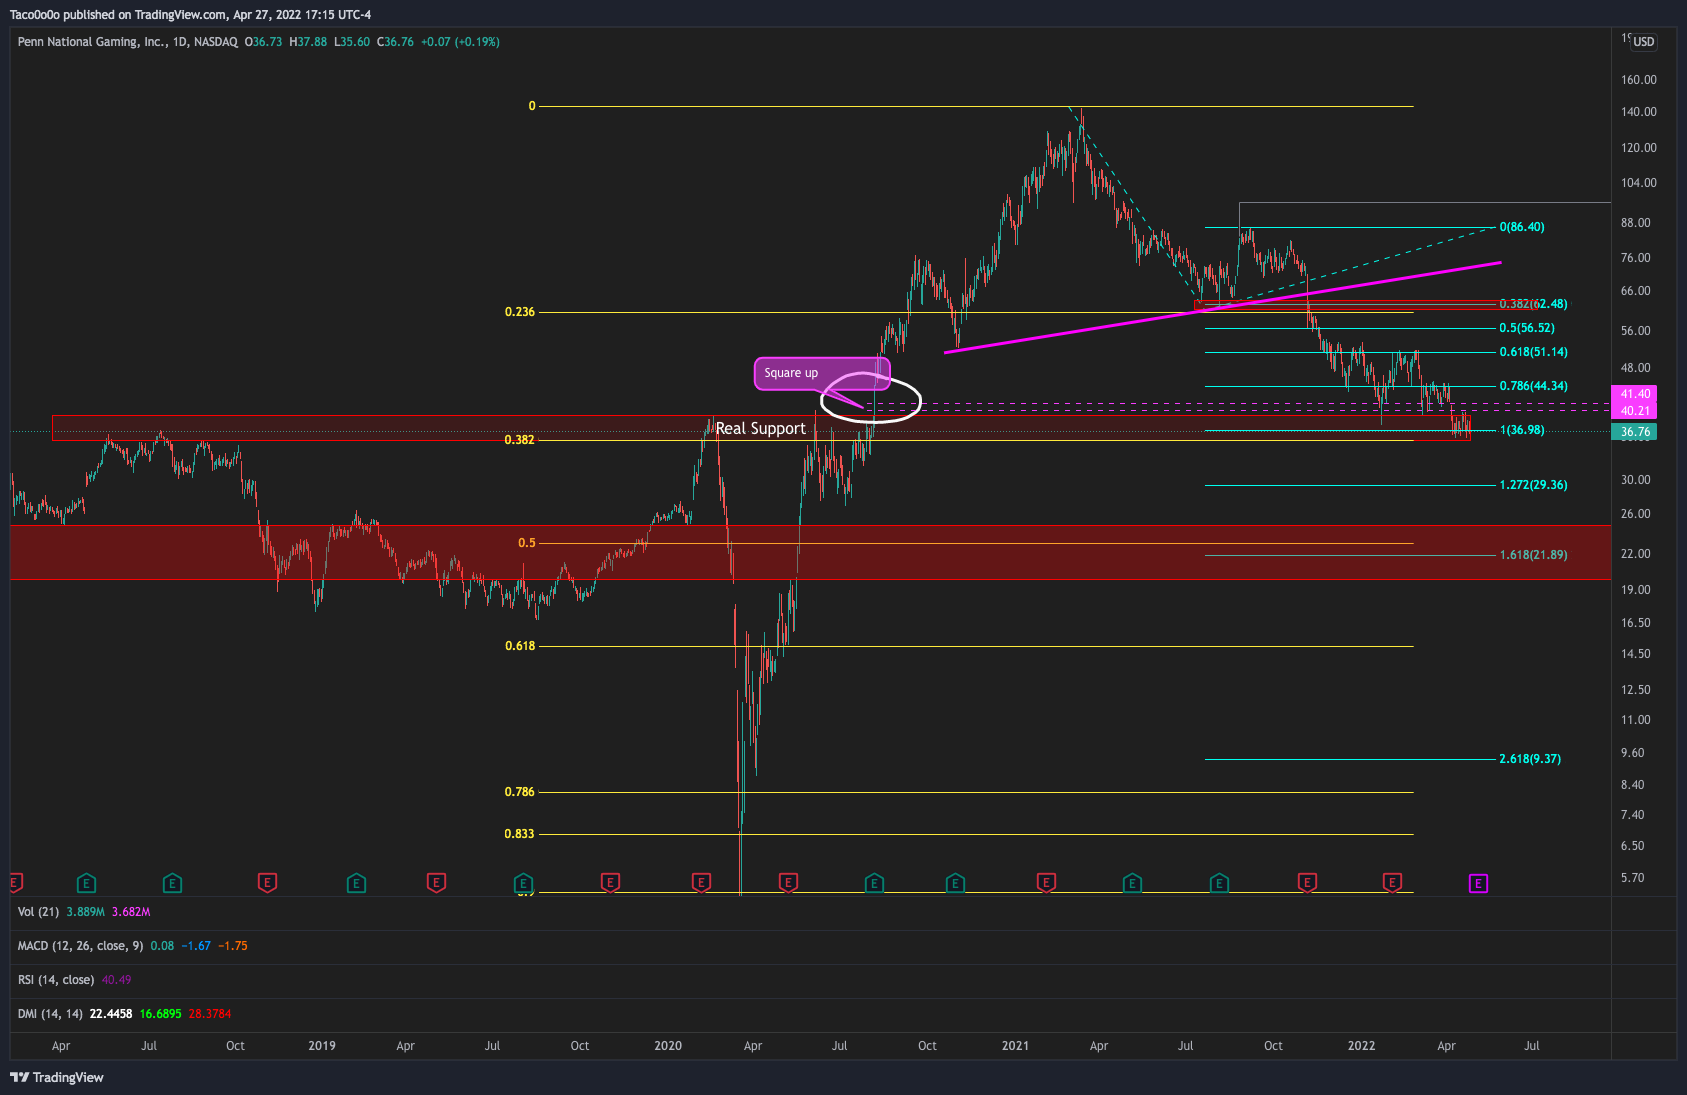
Task: Click the Penn National Gaming symbol title
Action: coord(92,42)
